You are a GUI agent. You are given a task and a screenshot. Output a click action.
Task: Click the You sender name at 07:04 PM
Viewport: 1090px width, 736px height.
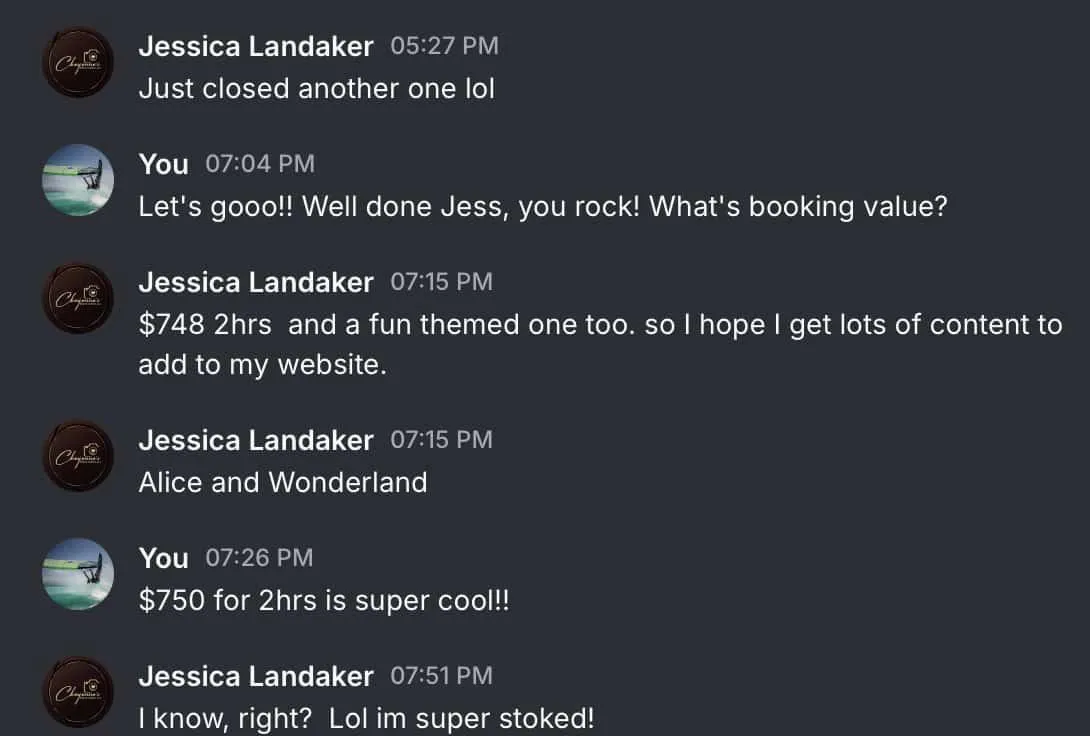163,165
